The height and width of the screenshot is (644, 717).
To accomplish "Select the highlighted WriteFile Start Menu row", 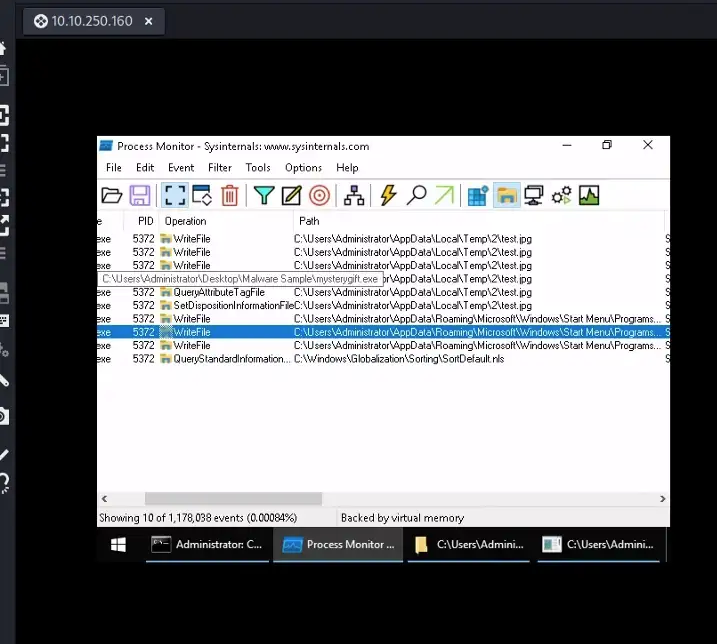I will pyautogui.click(x=383, y=332).
